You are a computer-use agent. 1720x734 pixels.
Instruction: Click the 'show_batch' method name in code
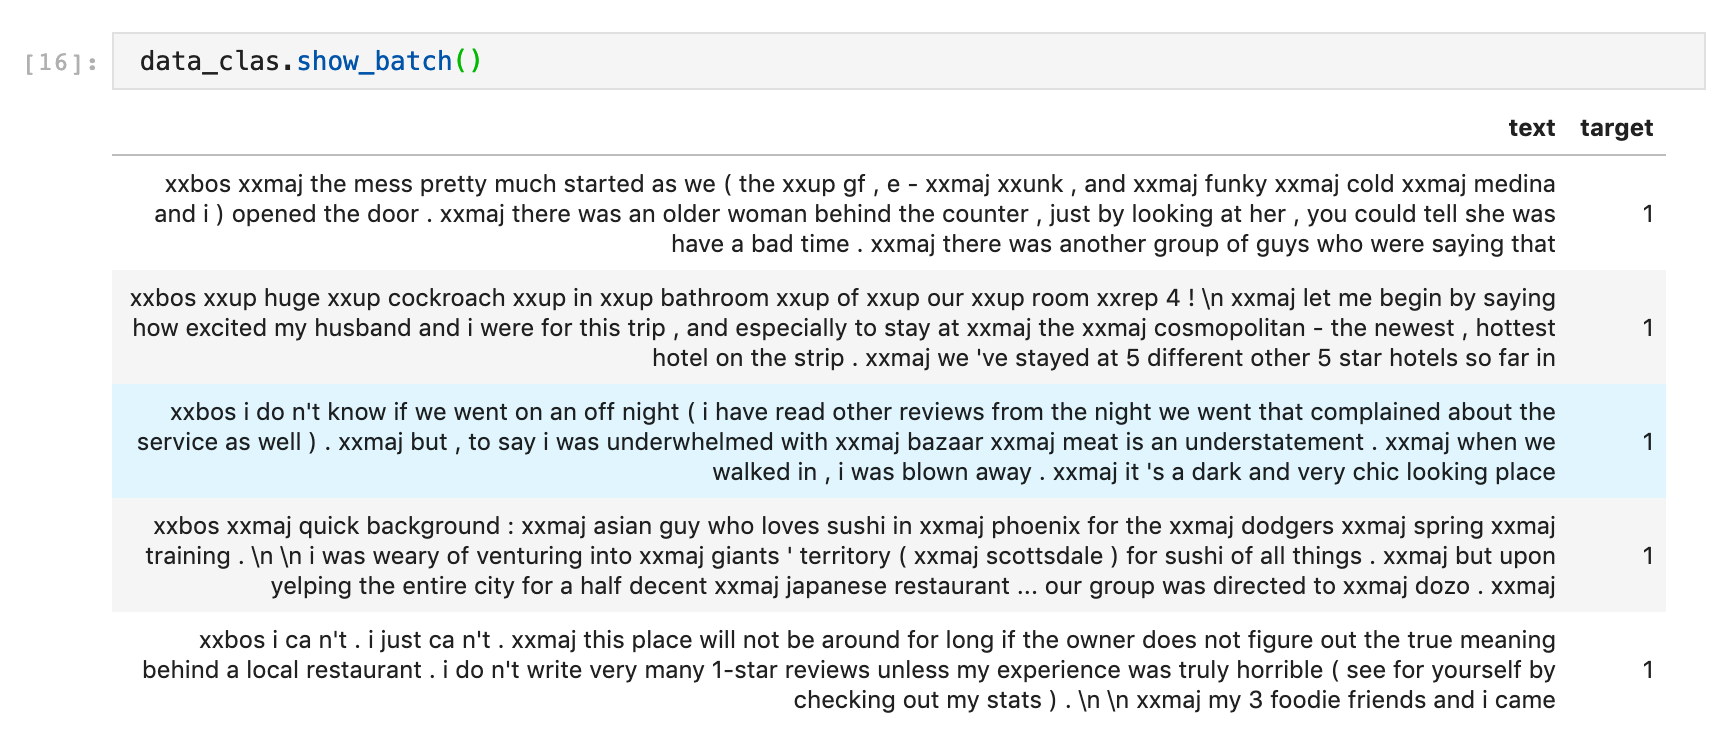374,61
